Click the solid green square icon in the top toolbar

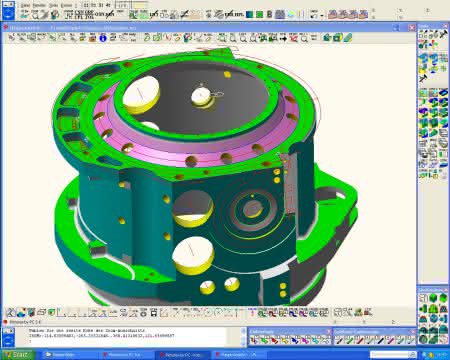(x=259, y=14)
